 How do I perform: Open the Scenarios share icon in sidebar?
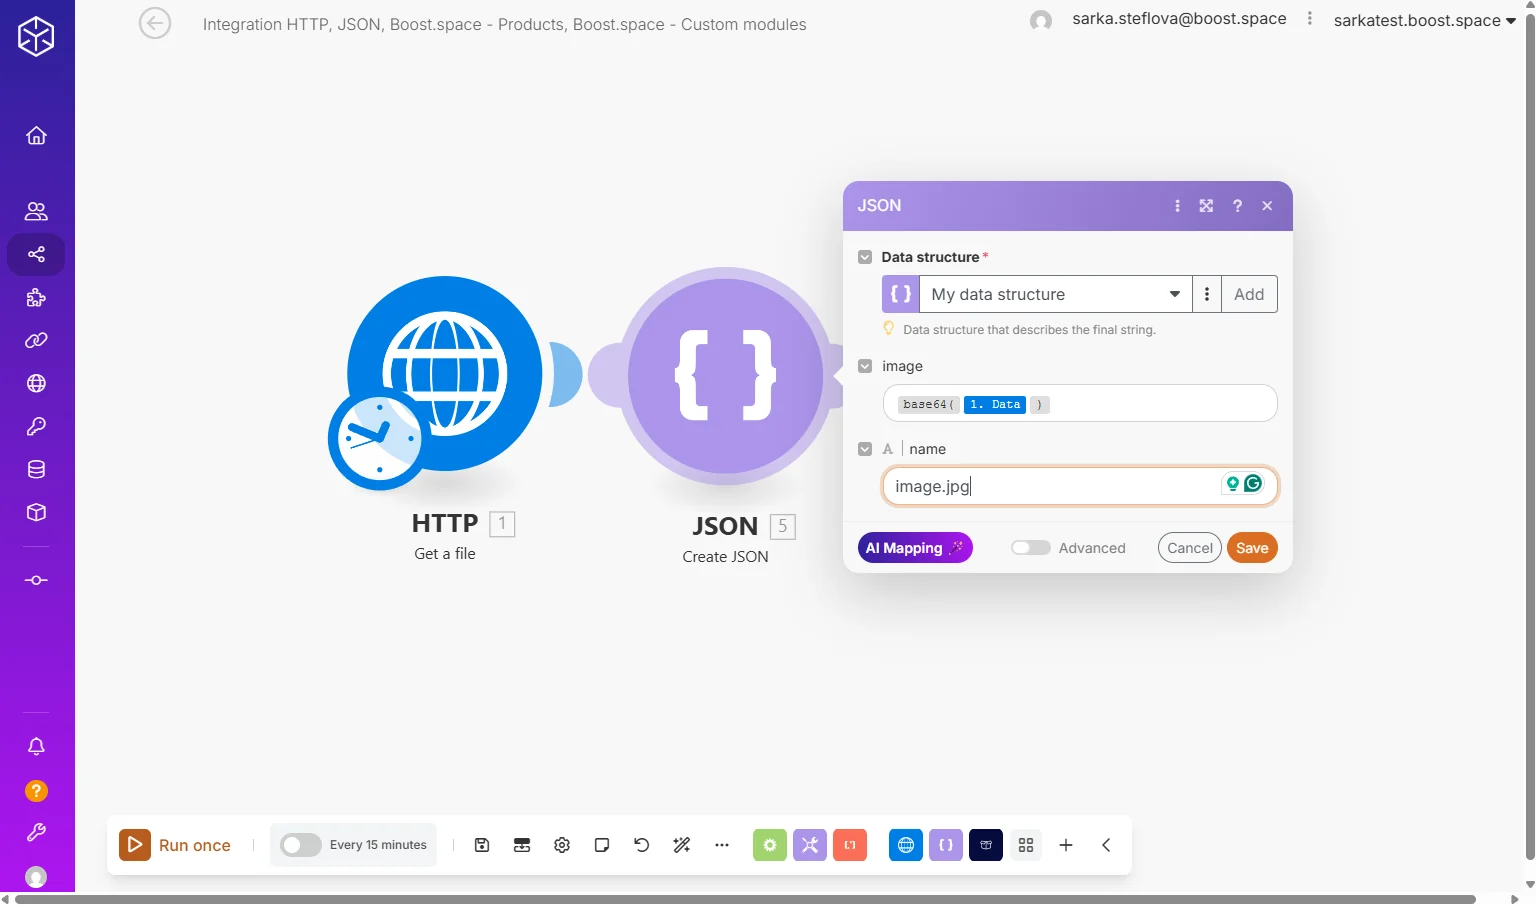(36, 254)
